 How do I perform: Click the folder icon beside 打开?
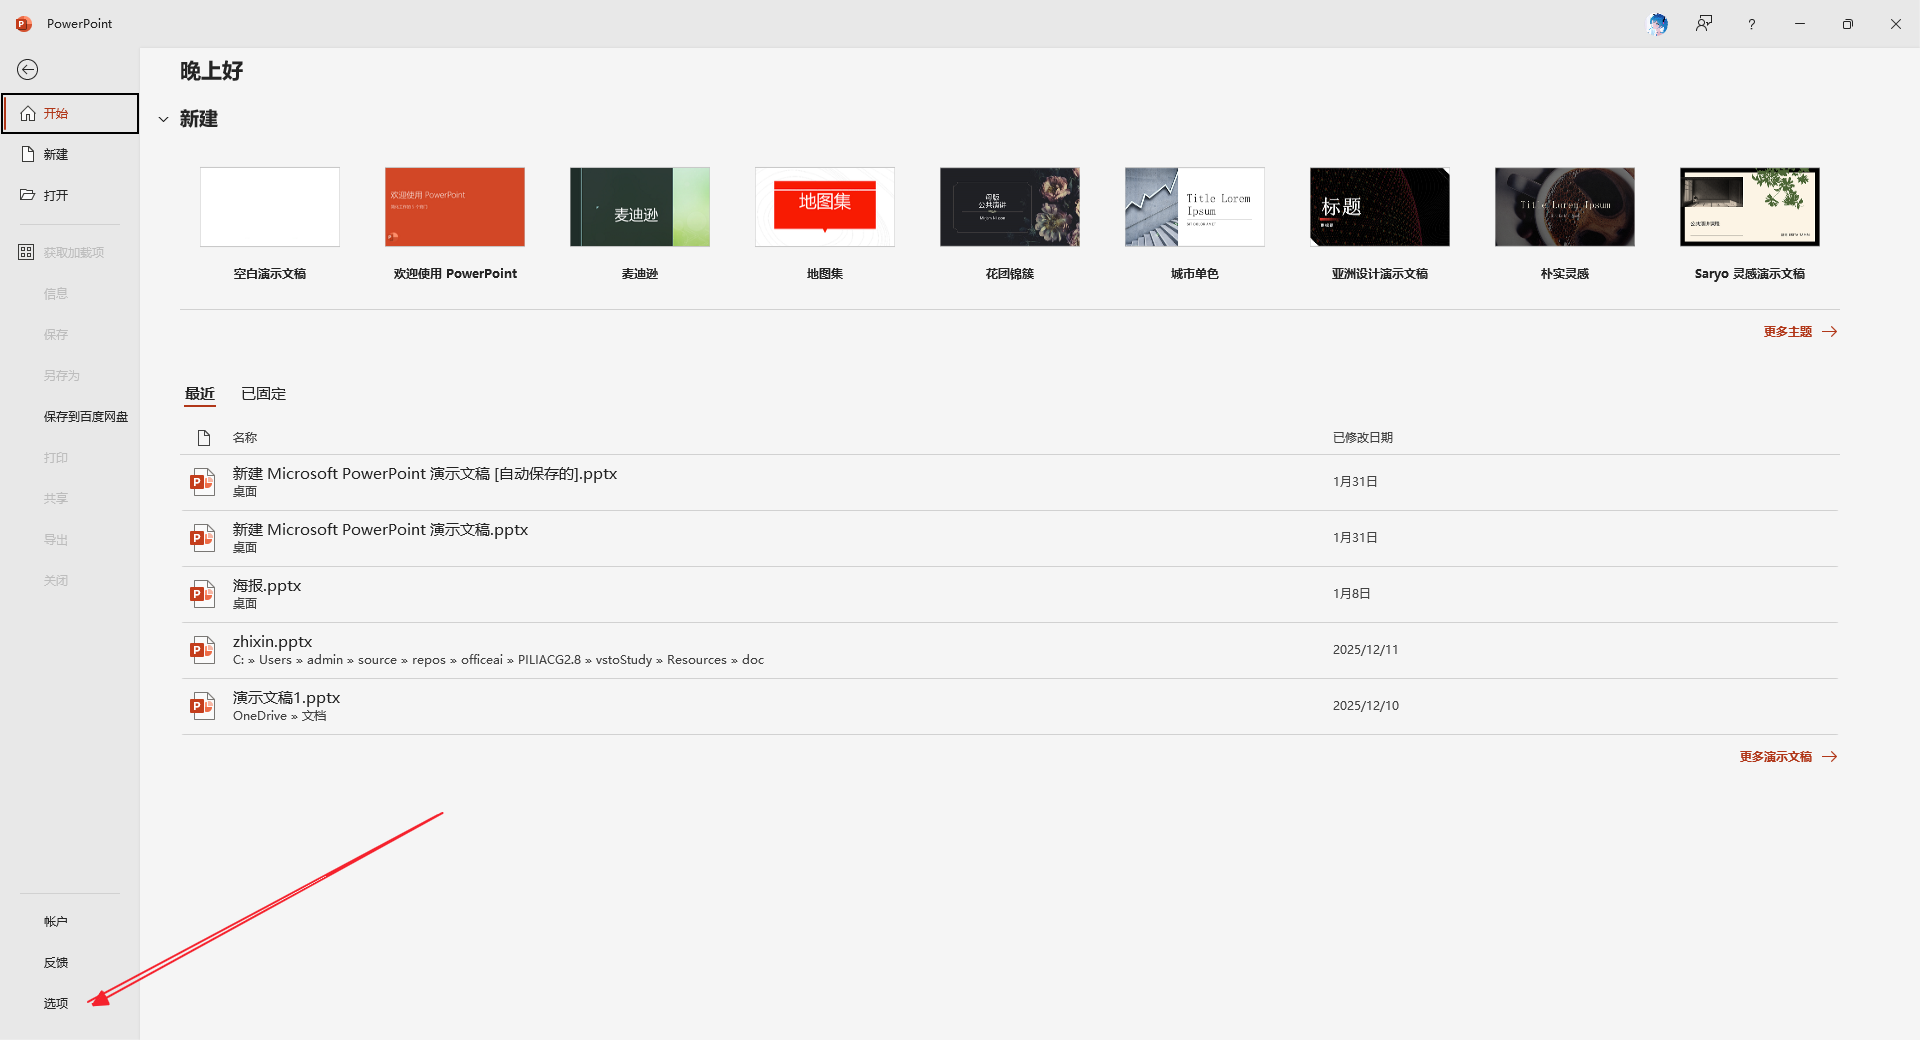tap(28, 195)
